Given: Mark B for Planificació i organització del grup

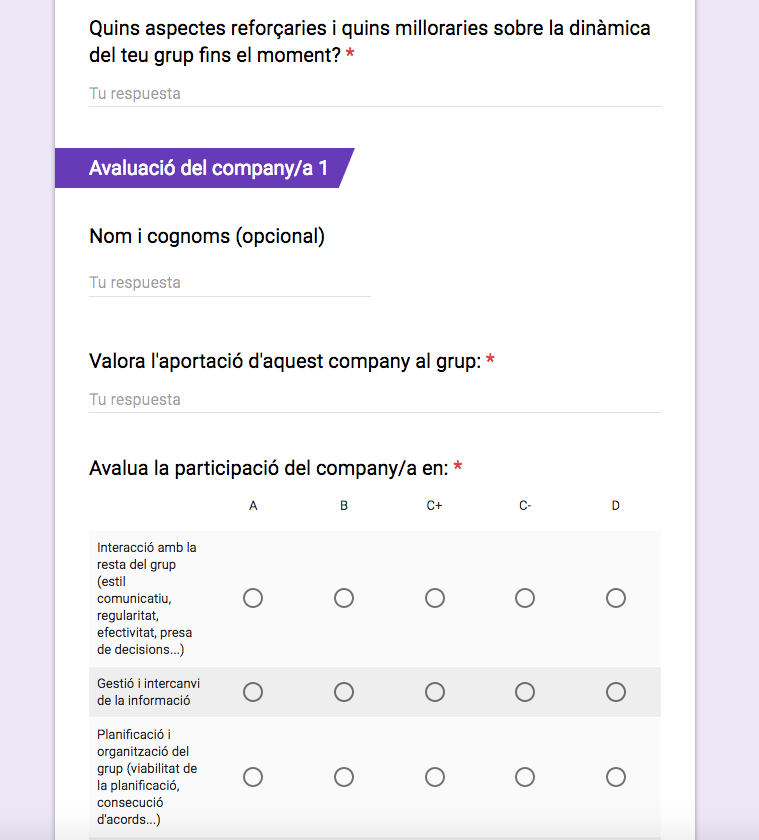Looking at the screenshot, I should [x=344, y=777].
